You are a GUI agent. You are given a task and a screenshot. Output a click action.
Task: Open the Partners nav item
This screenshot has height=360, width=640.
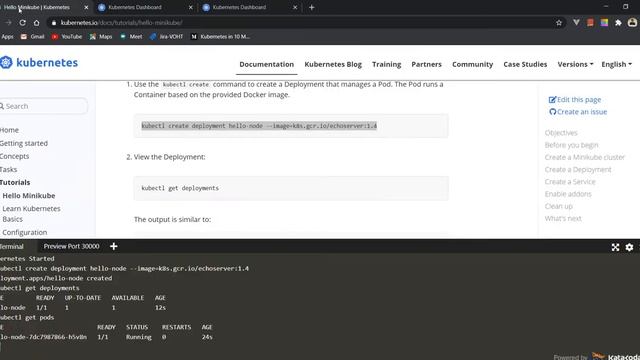427,64
